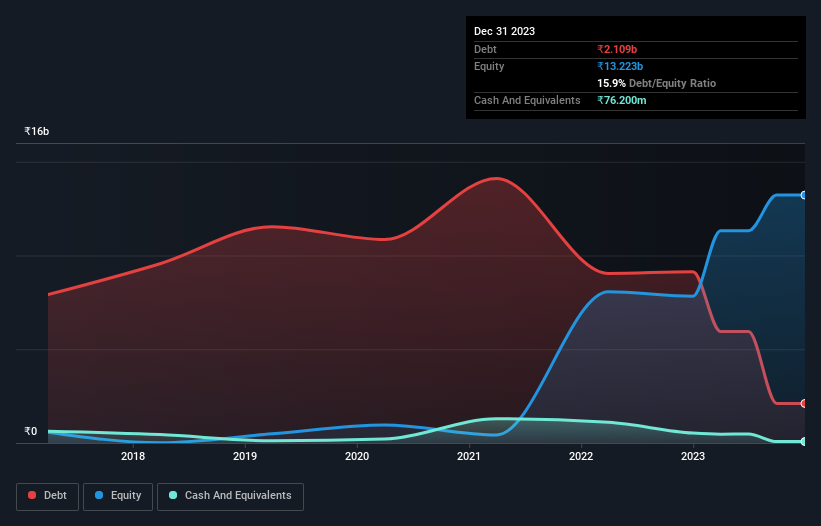The height and width of the screenshot is (526, 821).
Task: Click the 2022 axis label
Action: (581, 456)
